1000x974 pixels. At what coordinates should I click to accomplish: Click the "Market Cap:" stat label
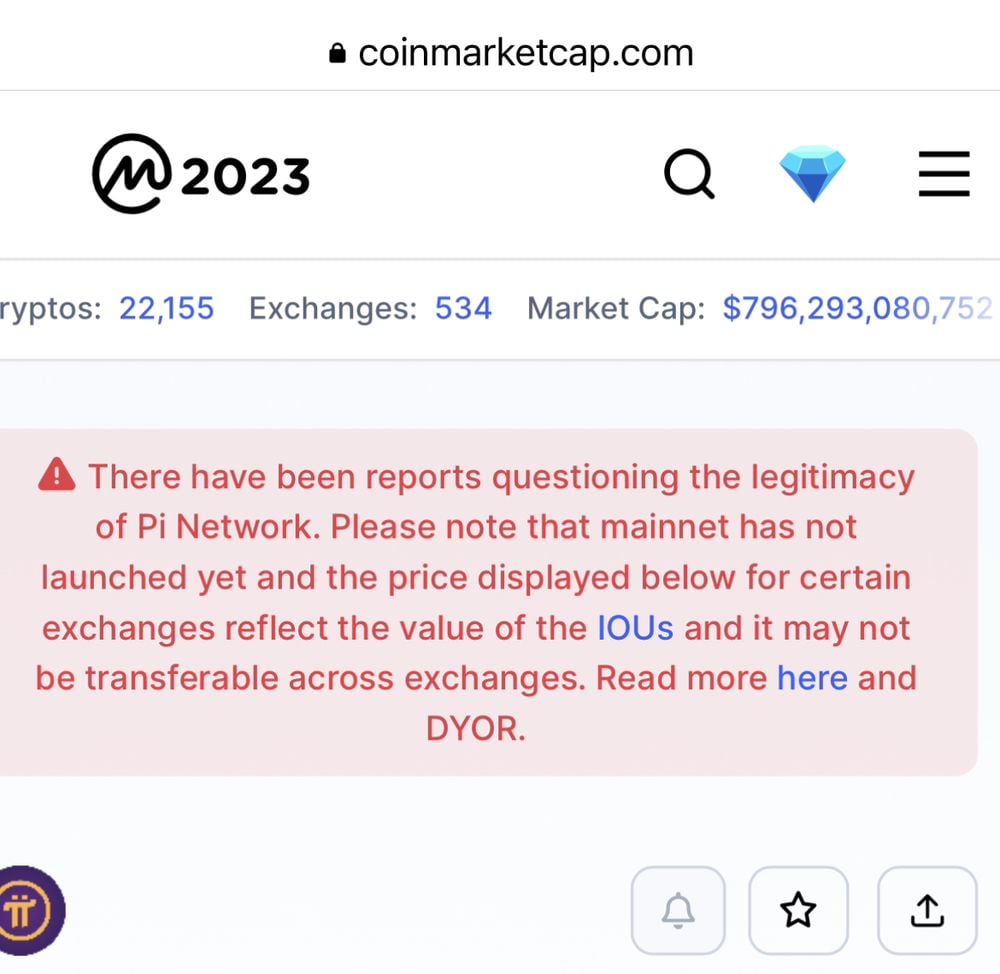[616, 309]
